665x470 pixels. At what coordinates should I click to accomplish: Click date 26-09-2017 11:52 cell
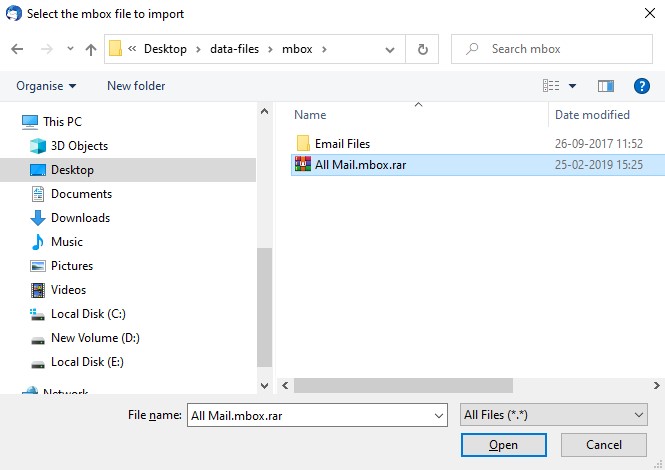[598, 144]
